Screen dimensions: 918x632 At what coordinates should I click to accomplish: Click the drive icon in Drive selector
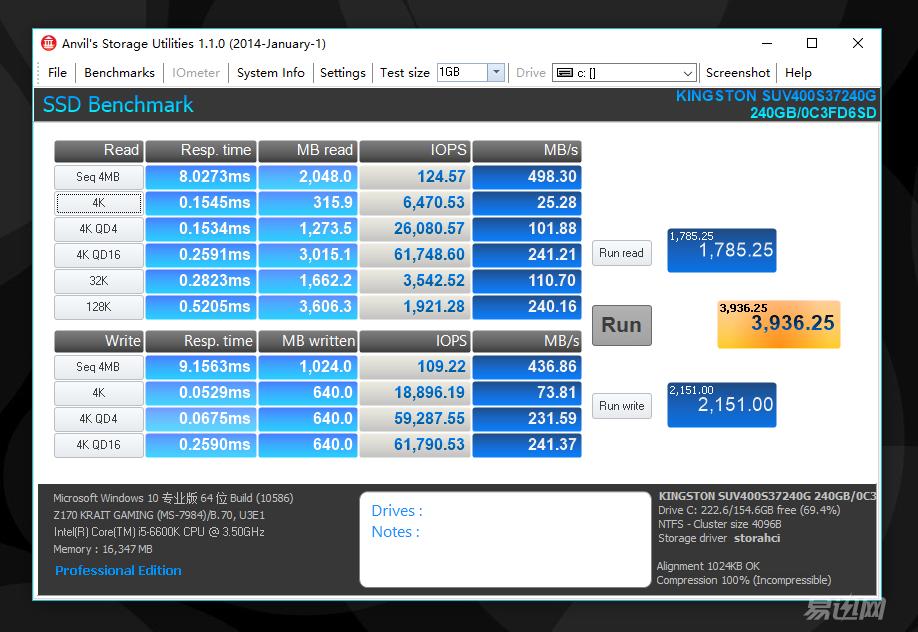coord(565,73)
